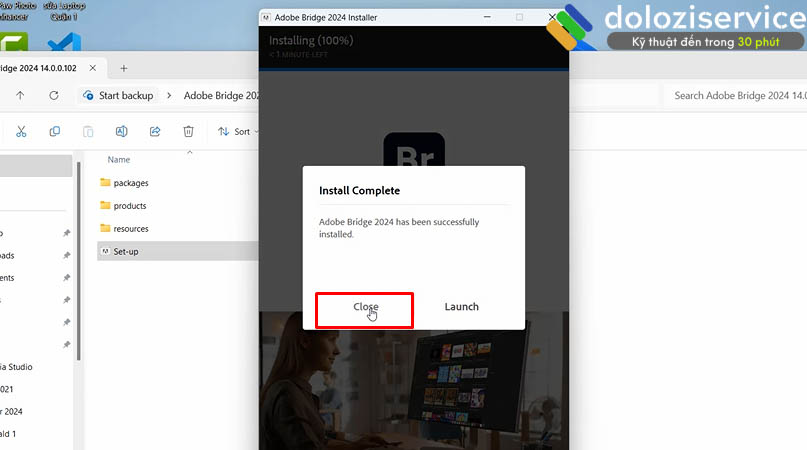Viewport: 807px width, 450px height.
Task: Click the Name column header to sort
Action: [119, 160]
